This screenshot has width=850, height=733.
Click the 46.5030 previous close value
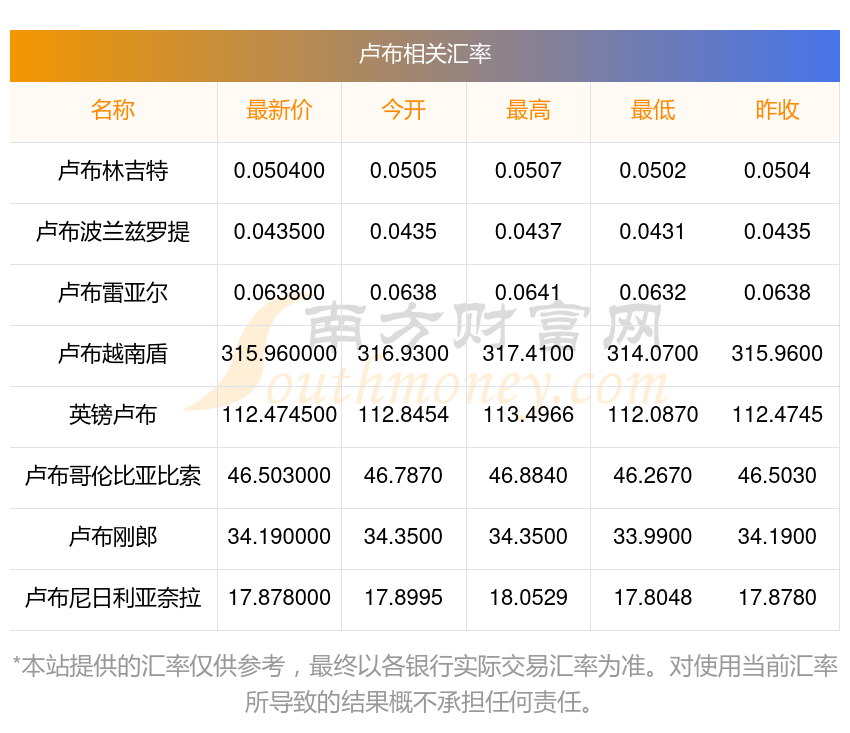coord(777,476)
